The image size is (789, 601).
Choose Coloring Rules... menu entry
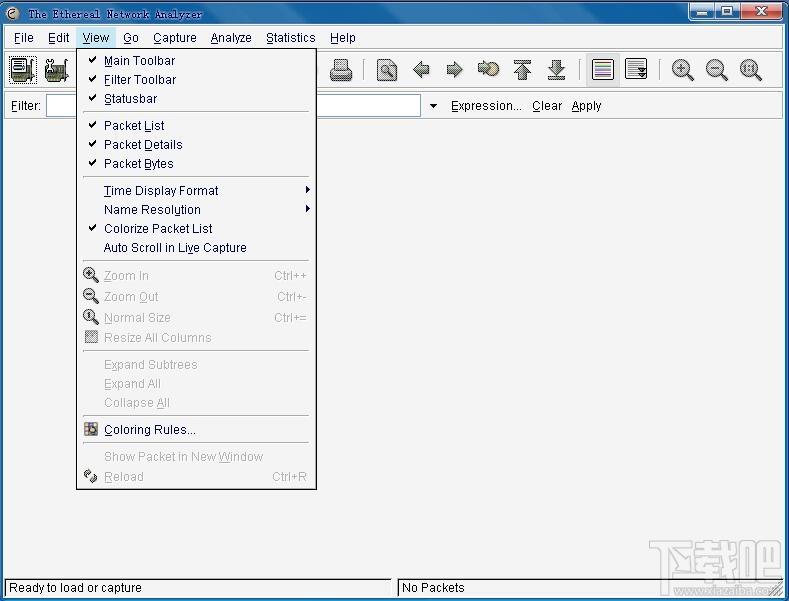point(196,429)
